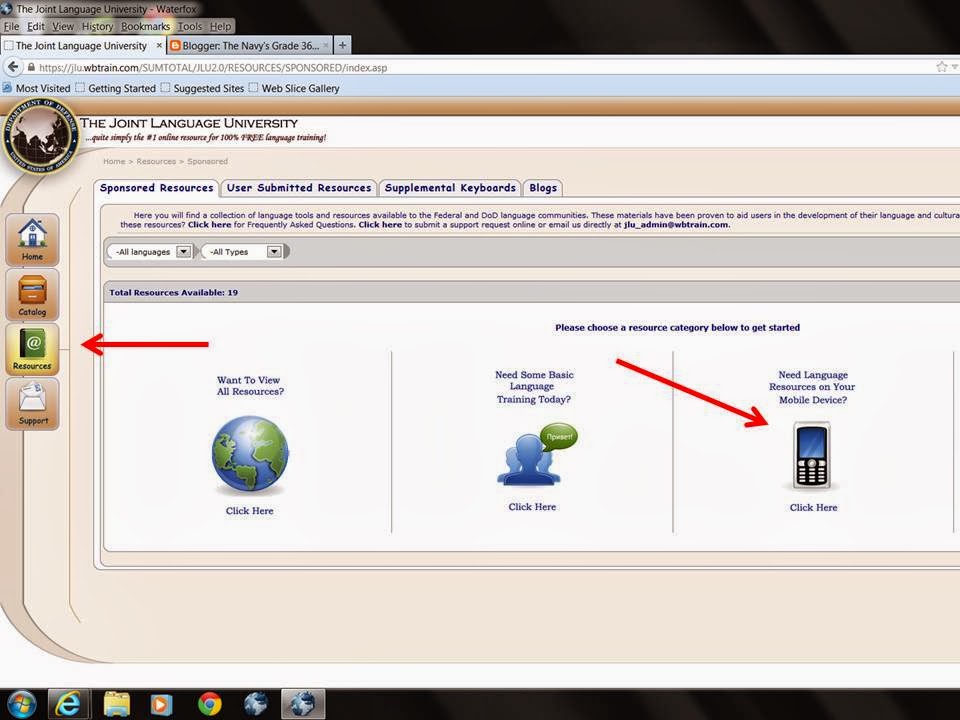Open new tab with plus button
This screenshot has height=720, width=960.
[342, 45]
